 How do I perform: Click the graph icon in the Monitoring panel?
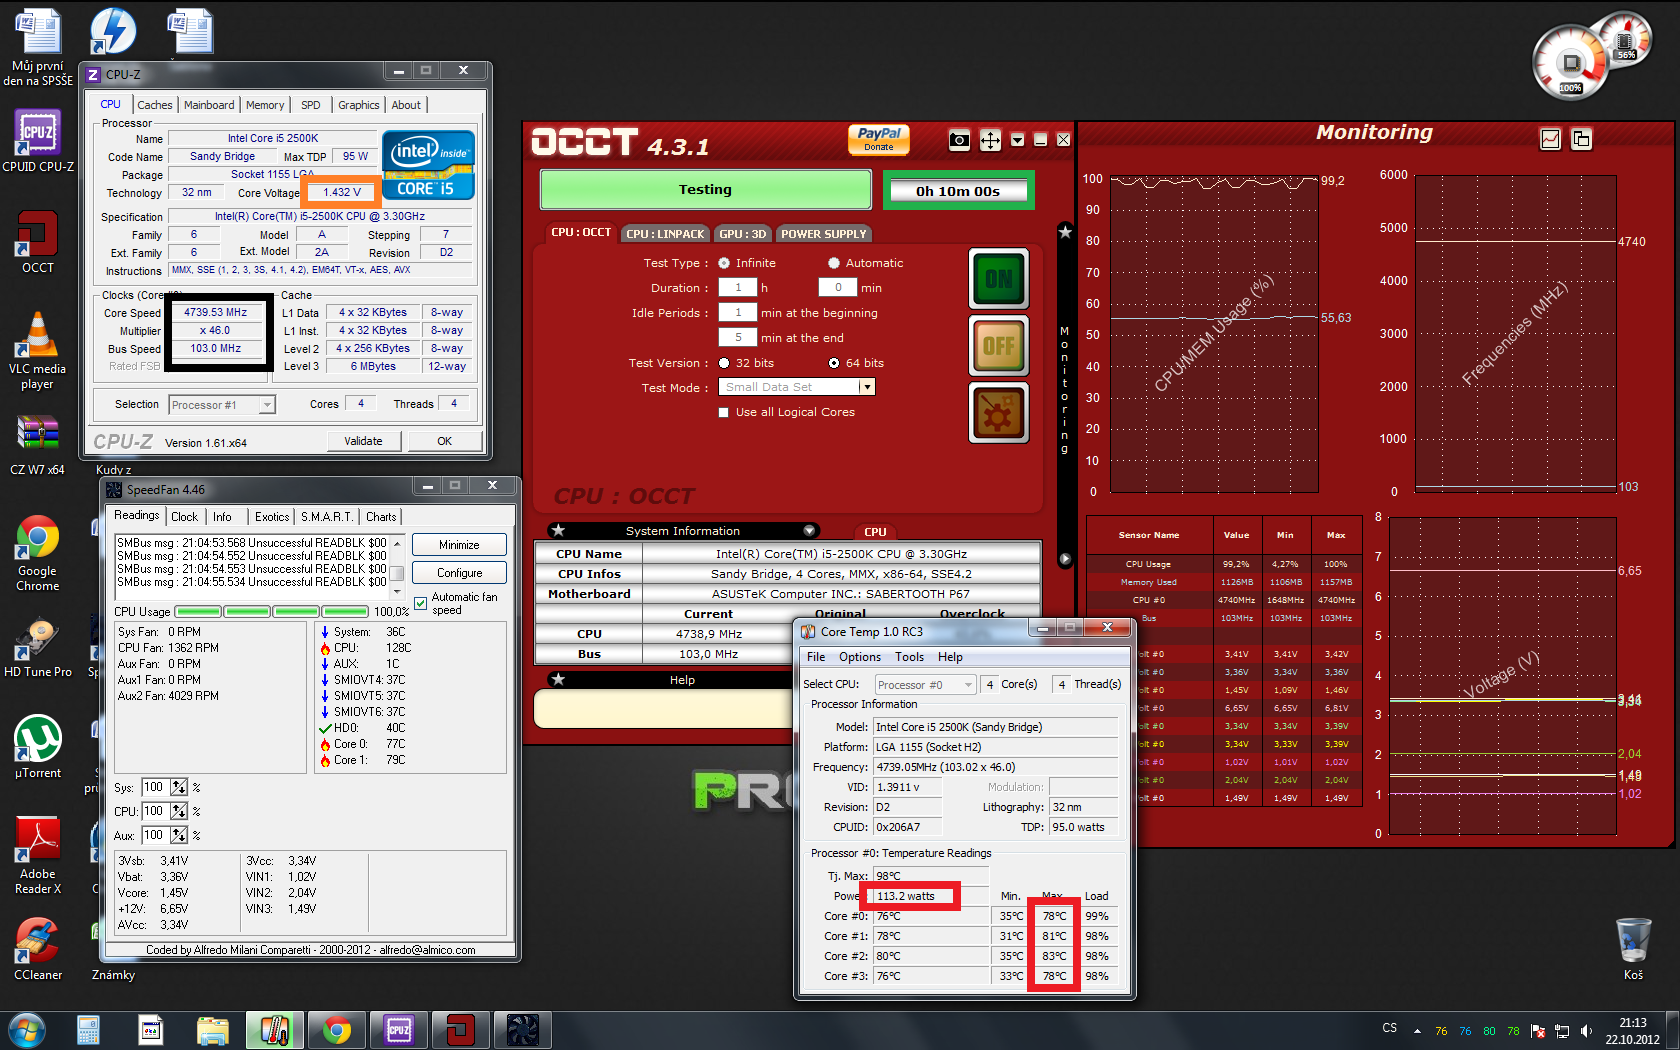[x=1550, y=139]
